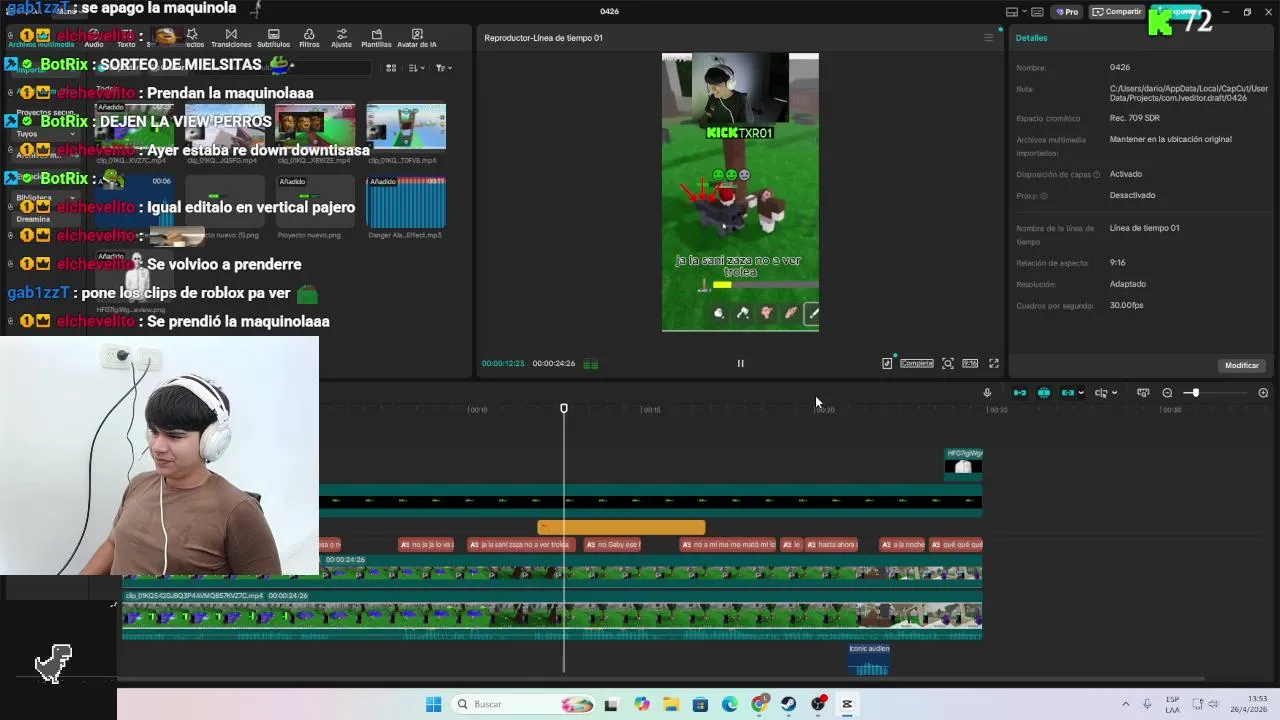The image size is (1280, 720).
Task: Open the Transiciones tab
Action: pos(231,38)
